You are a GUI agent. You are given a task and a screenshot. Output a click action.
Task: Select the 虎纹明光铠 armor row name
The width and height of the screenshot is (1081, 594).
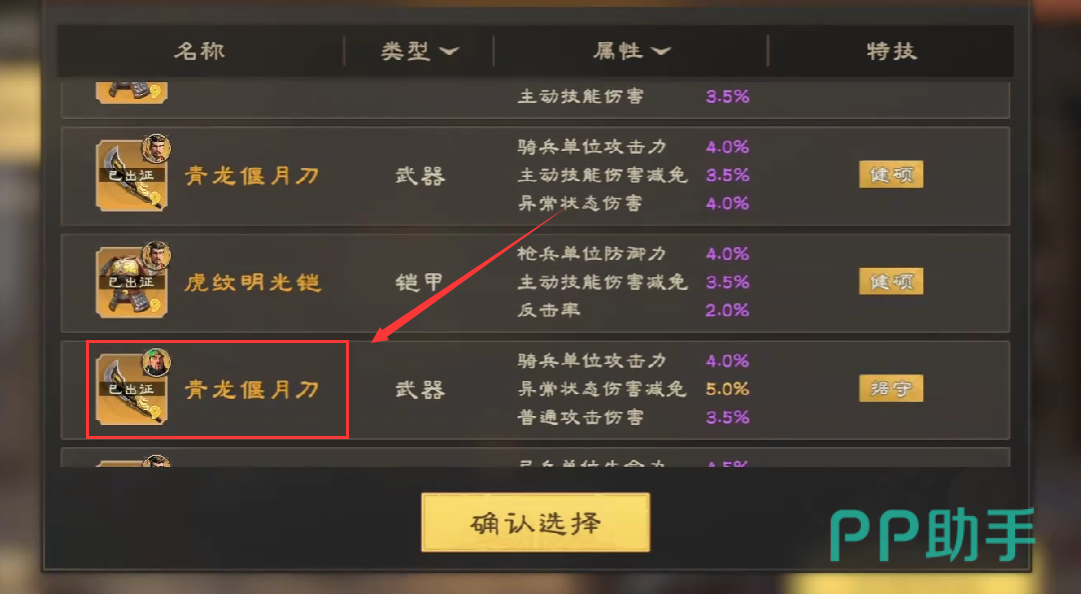[253, 283]
